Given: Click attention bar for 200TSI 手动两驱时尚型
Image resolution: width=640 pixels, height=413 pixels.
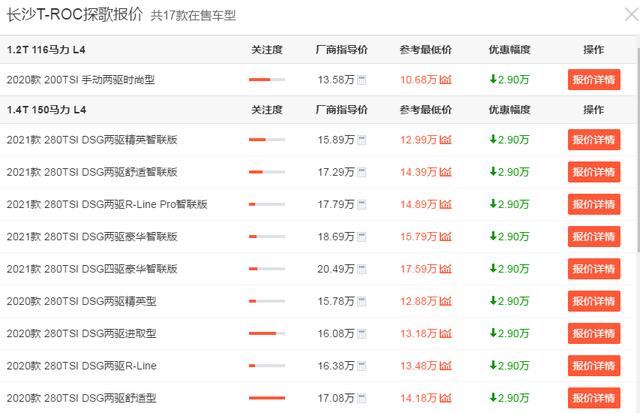Looking at the screenshot, I should pyautogui.click(x=267, y=80).
